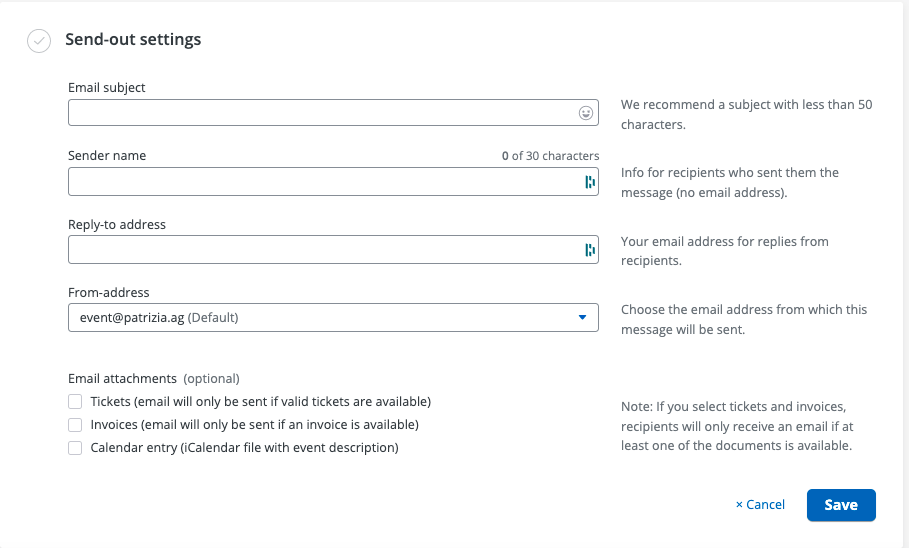
Task: Click the checkmark circle beside Send-out settings
Action: 39,41
